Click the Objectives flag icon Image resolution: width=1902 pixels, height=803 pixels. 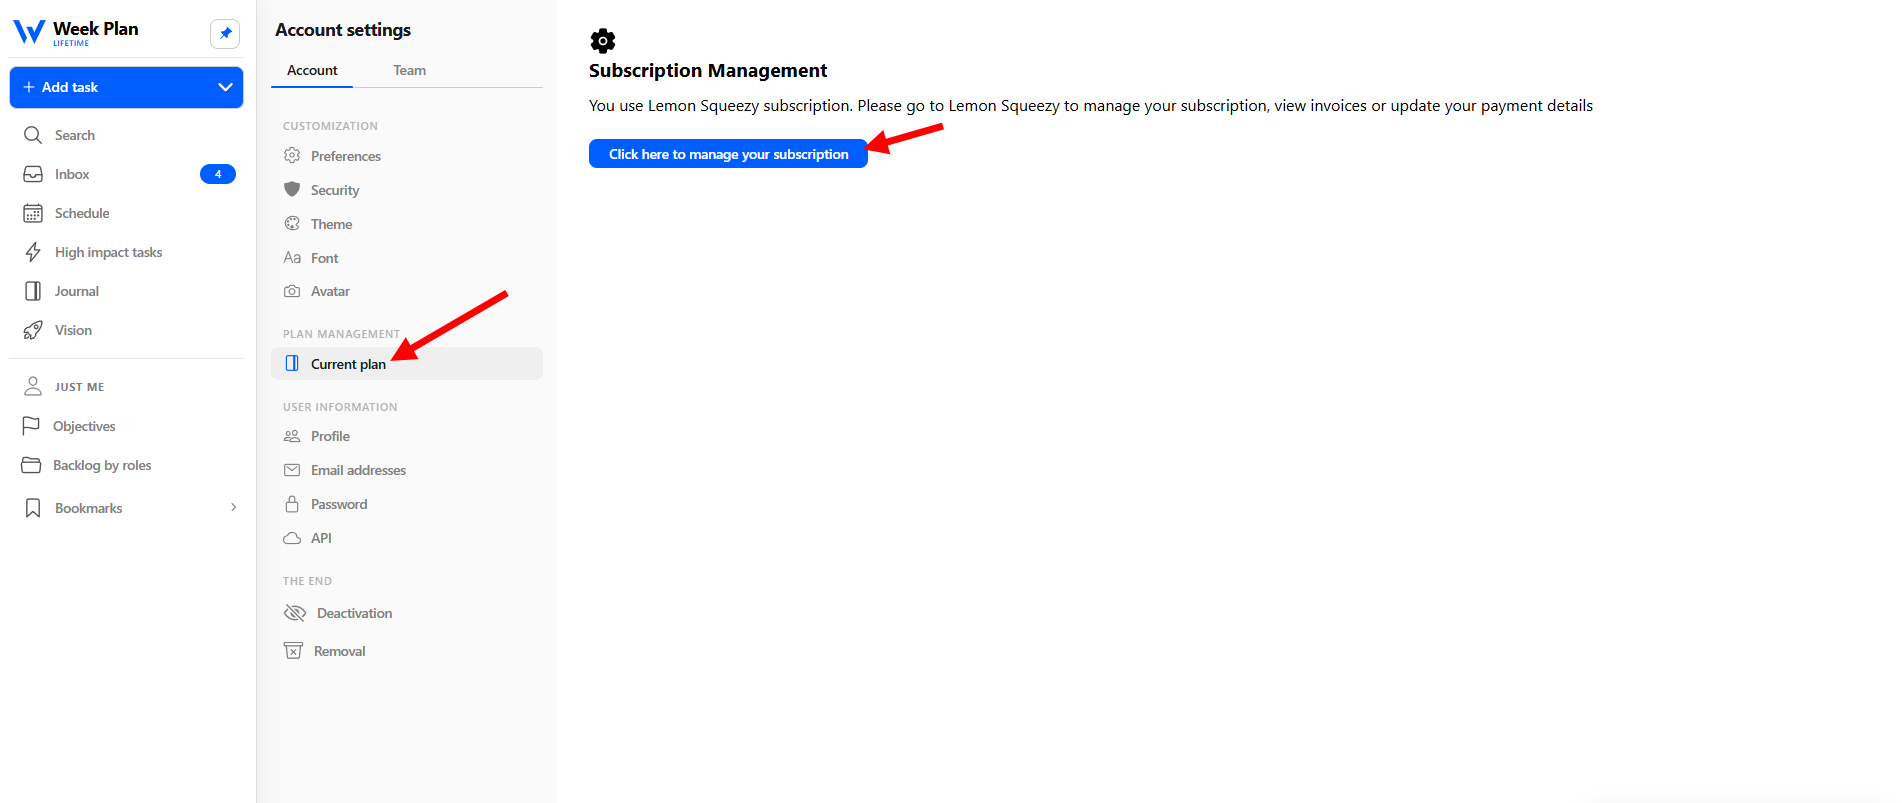pos(31,426)
